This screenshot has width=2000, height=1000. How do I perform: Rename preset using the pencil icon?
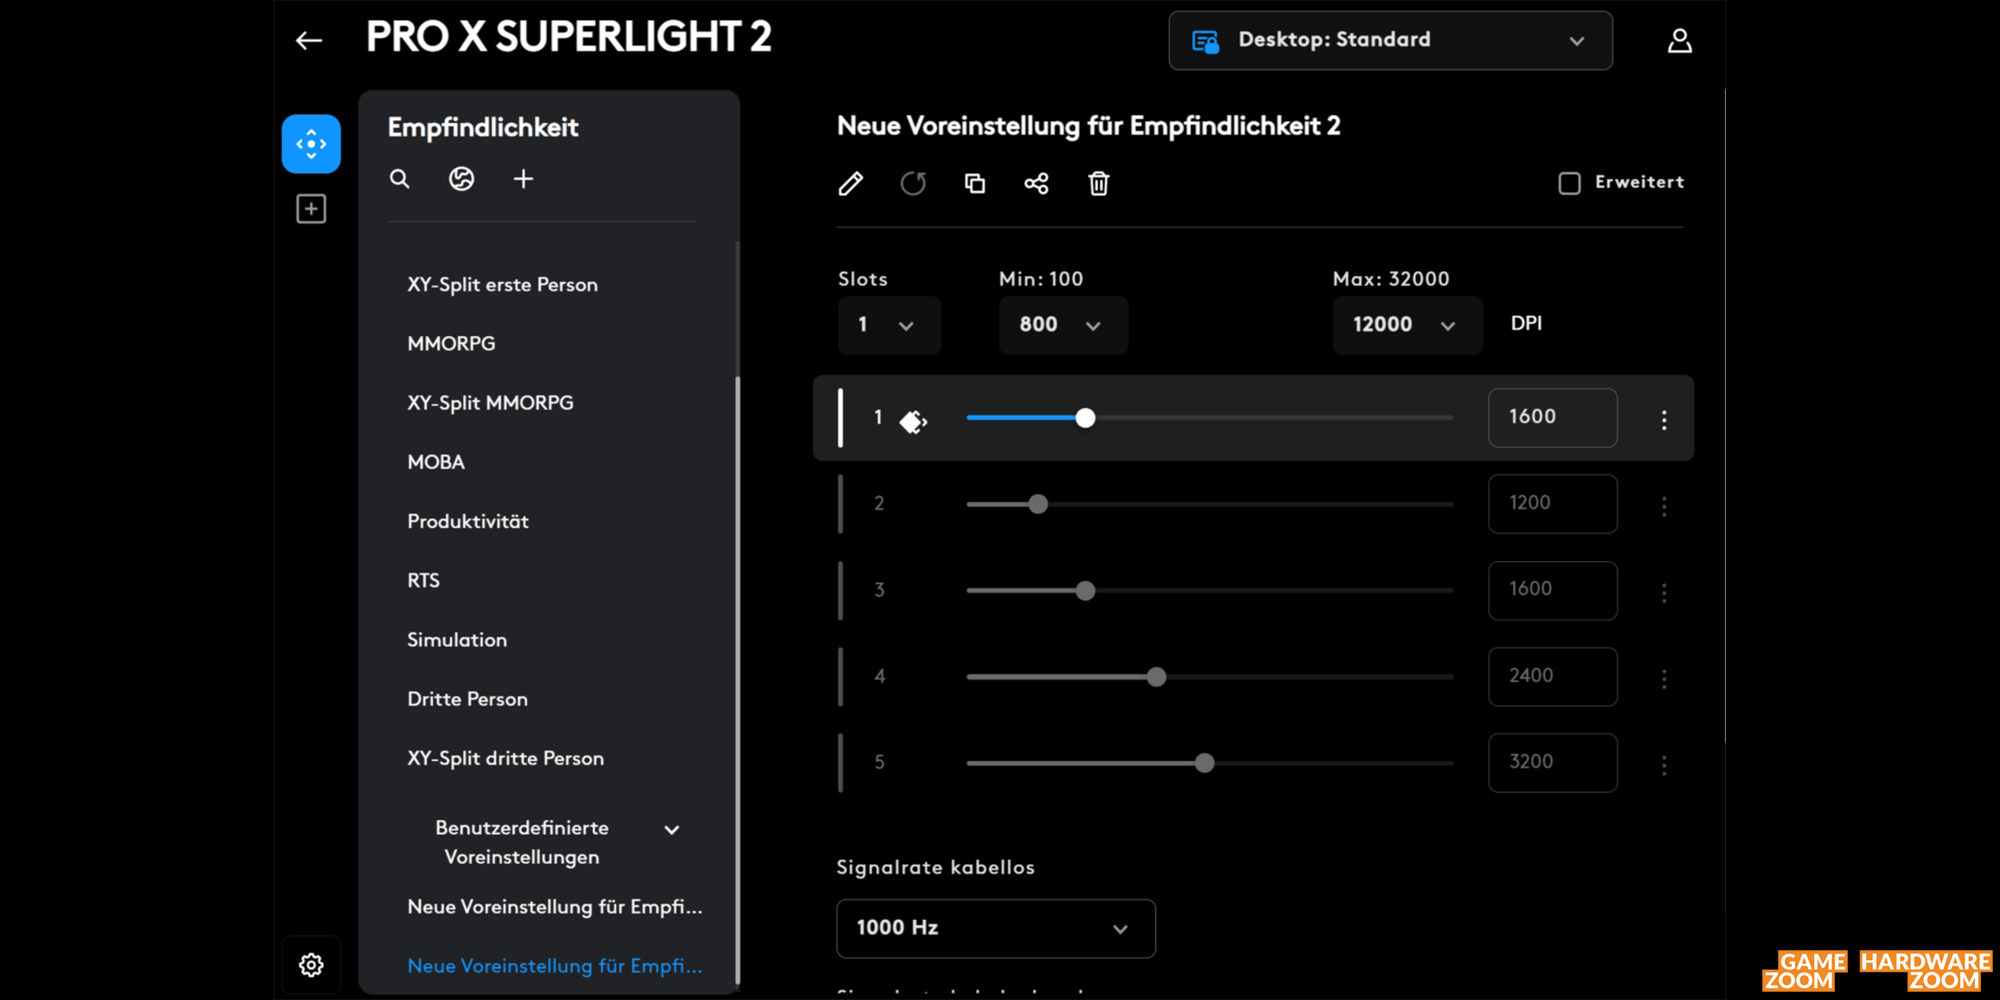click(851, 183)
